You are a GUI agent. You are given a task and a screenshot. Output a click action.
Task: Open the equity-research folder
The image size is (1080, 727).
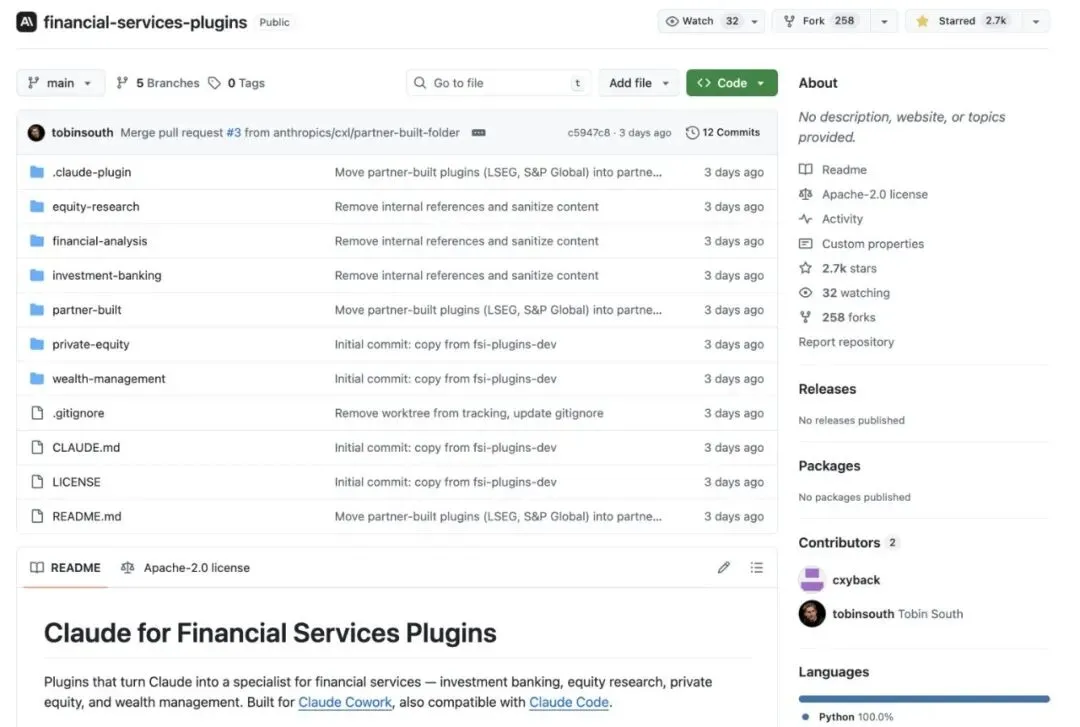click(96, 207)
